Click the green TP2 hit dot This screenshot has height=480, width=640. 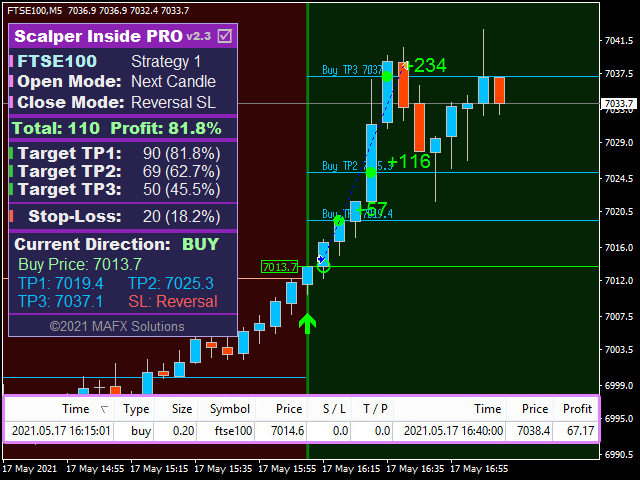(371, 173)
